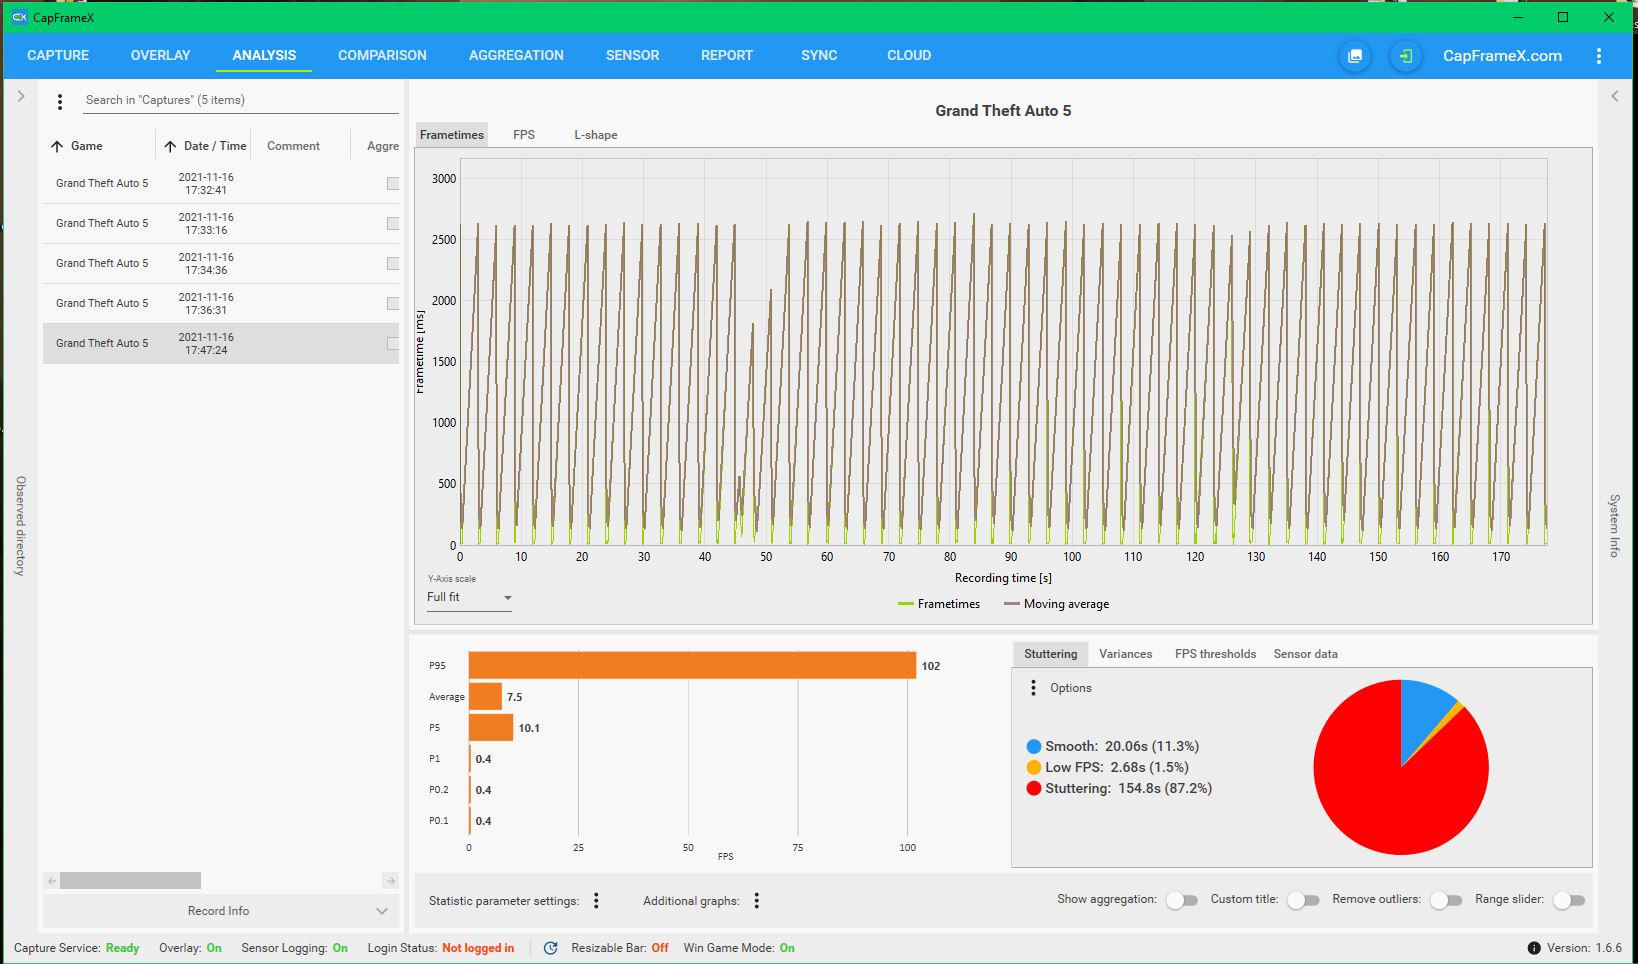The image size is (1638, 964).
Task: Click the login icon next to CapFrameX.com
Action: pos(1406,56)
